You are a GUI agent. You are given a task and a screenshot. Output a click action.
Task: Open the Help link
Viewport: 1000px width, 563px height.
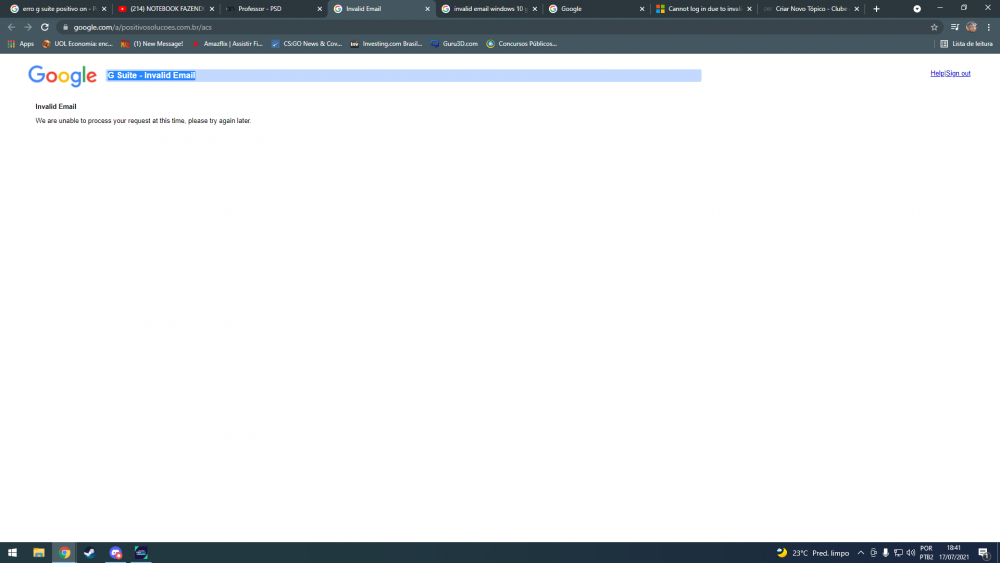(x=937, y=73)
